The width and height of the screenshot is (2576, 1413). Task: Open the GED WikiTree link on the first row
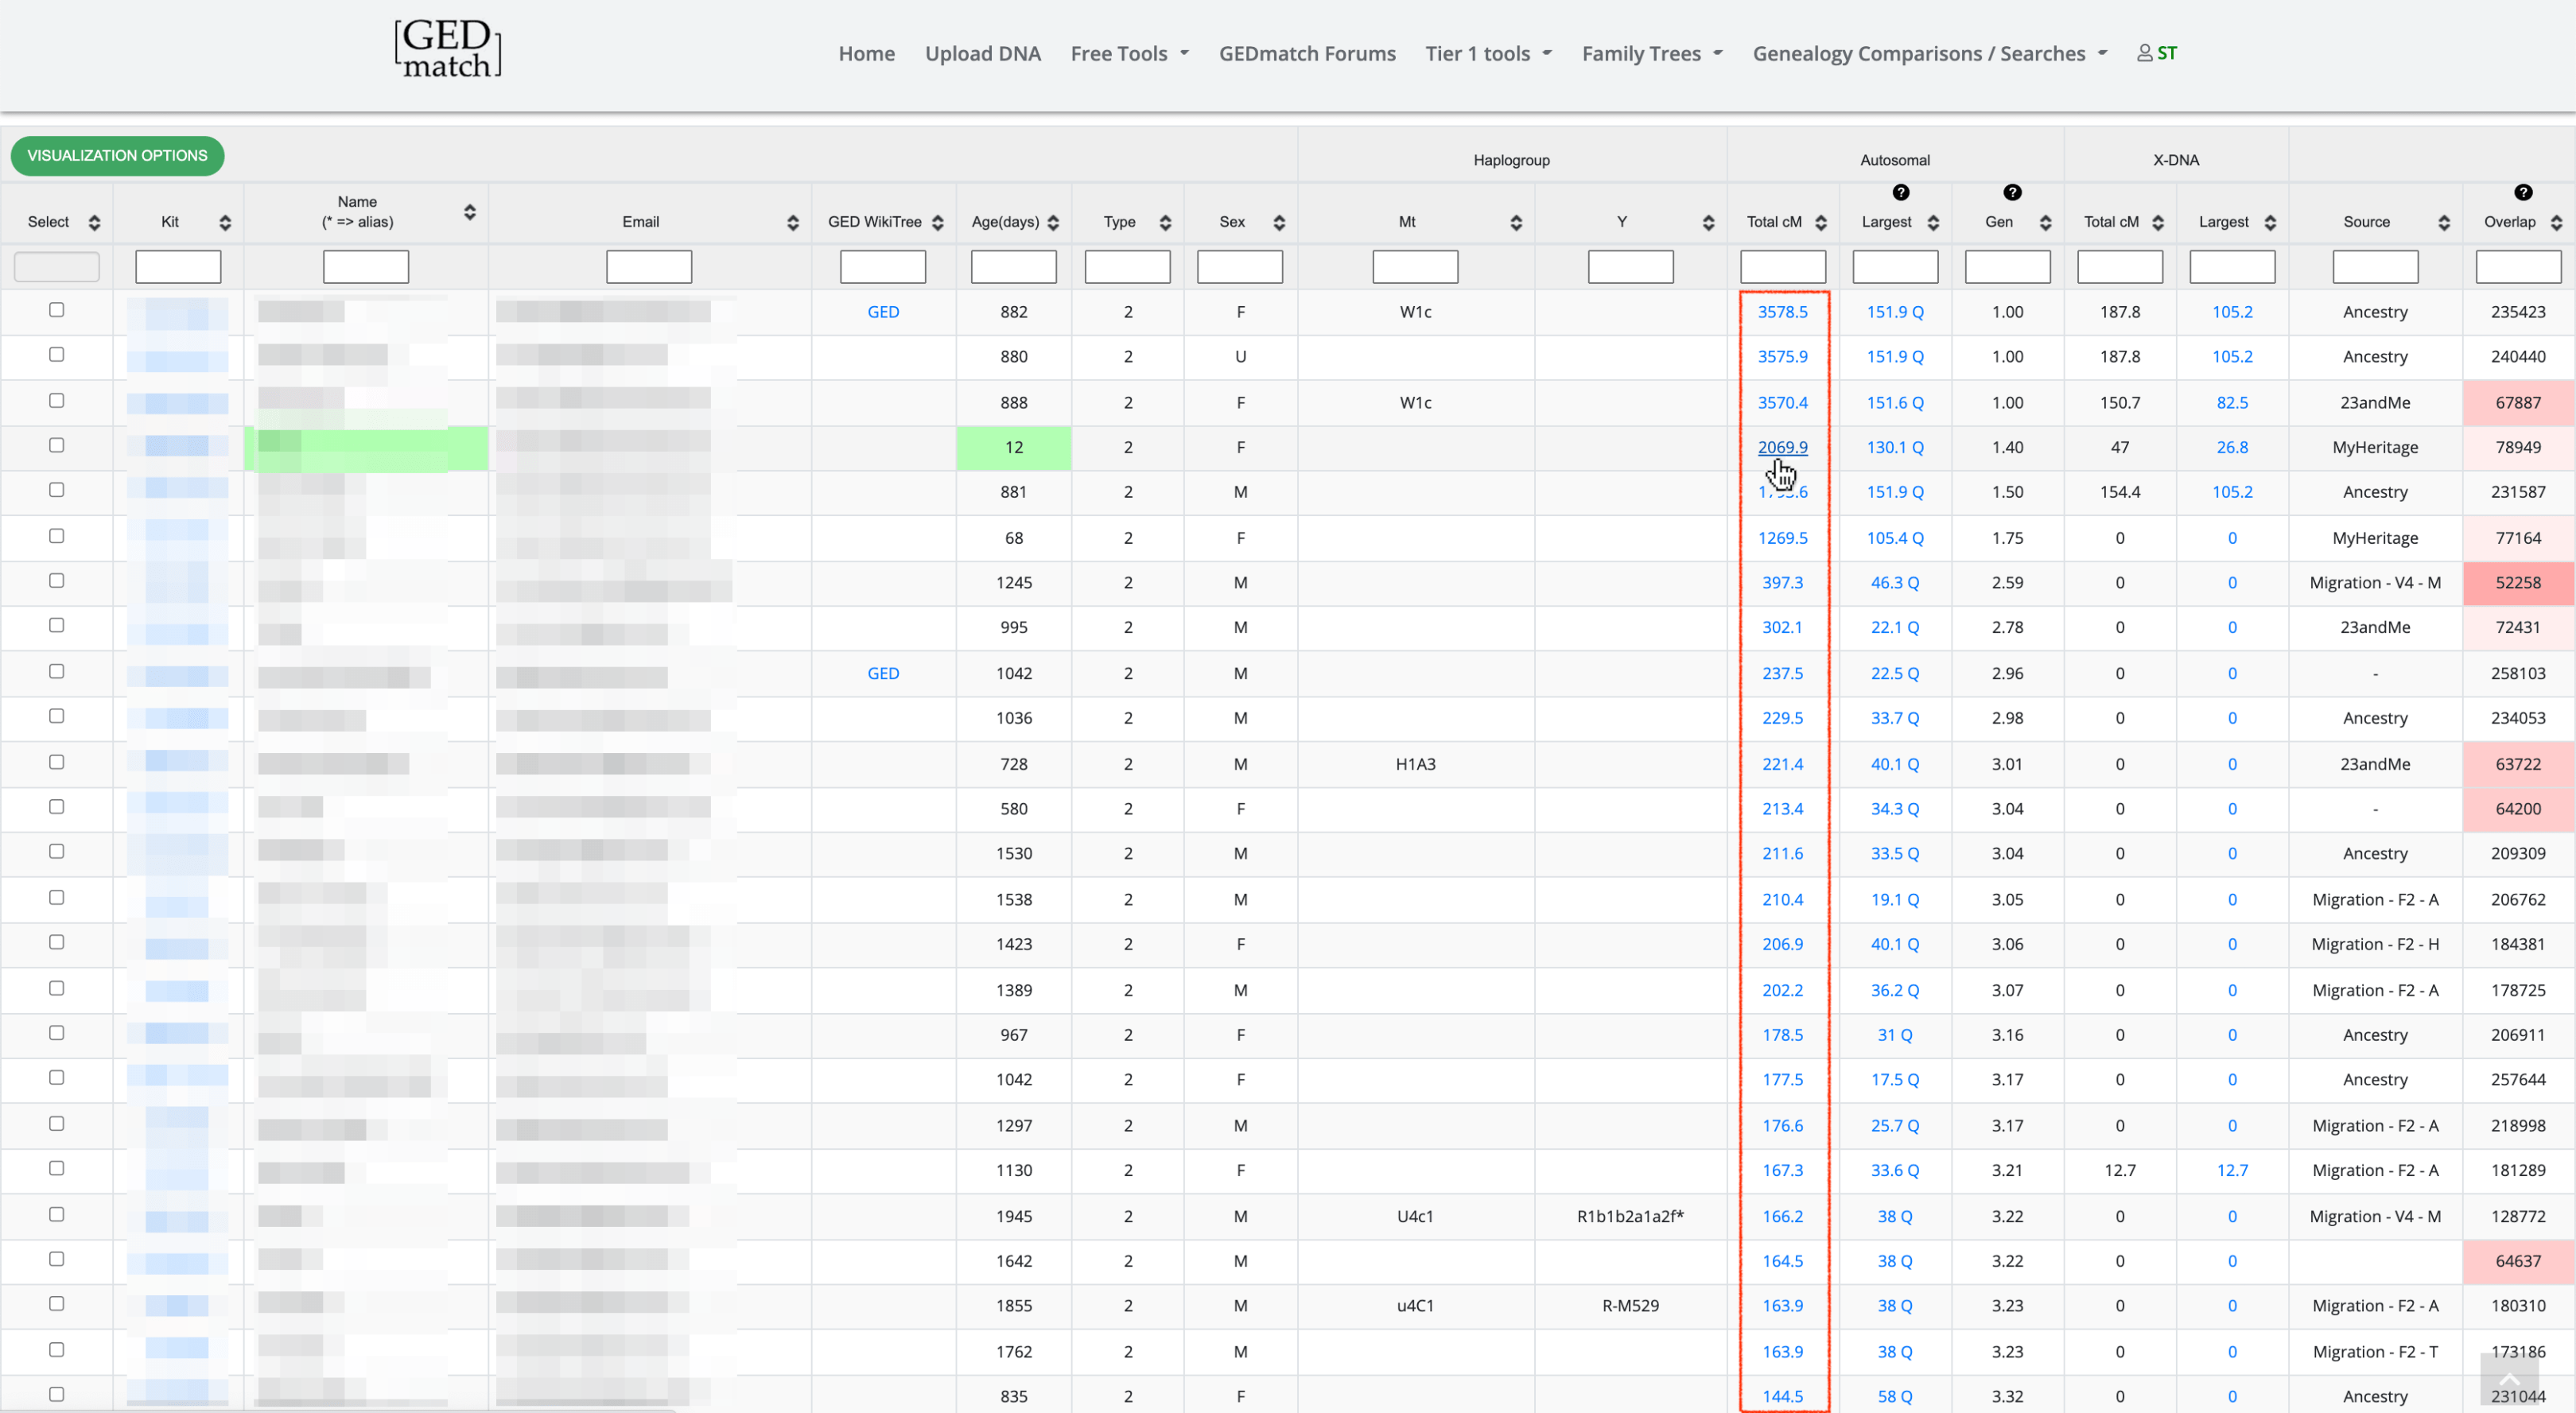click(883, 312)
